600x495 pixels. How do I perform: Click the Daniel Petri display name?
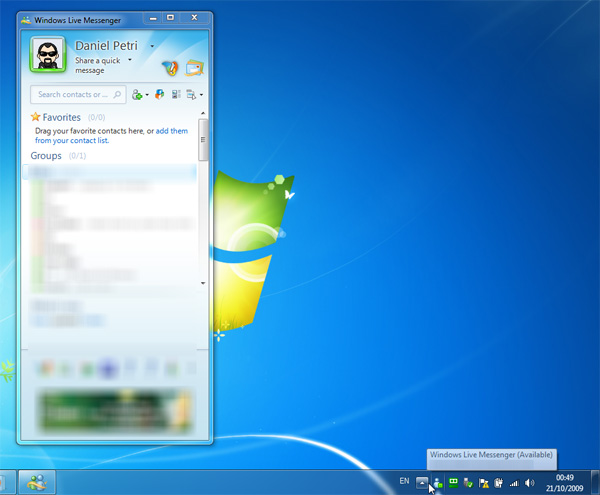(106, 46)
